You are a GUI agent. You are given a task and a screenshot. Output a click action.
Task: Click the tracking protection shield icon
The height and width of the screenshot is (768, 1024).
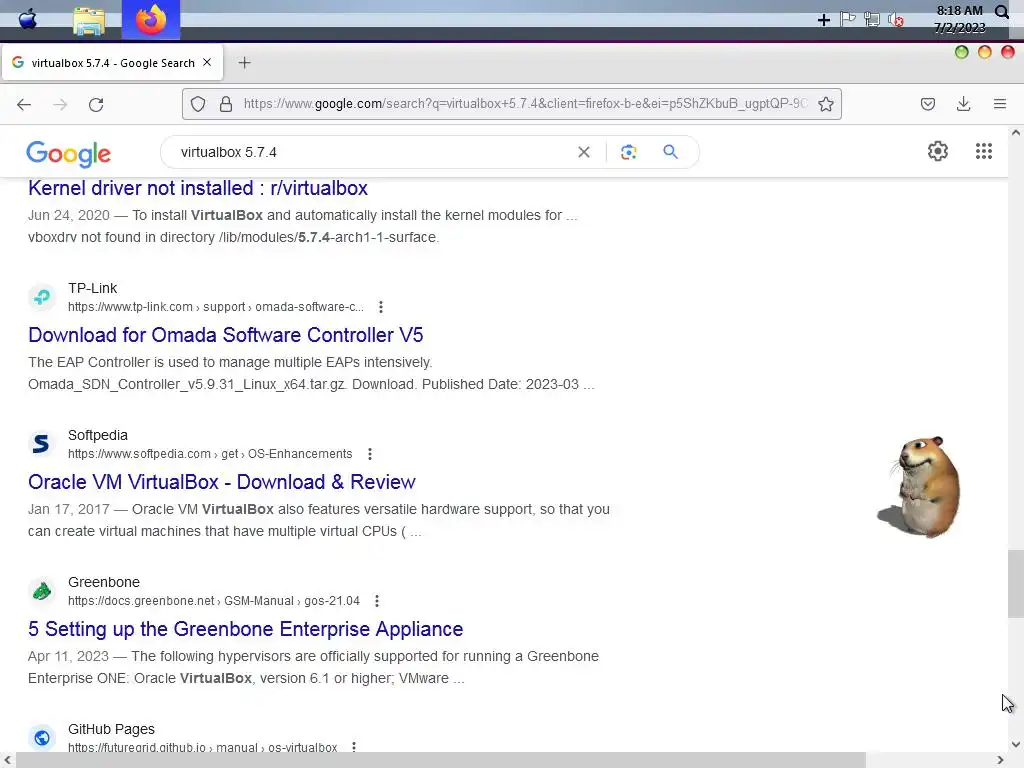tap(198, 104)
